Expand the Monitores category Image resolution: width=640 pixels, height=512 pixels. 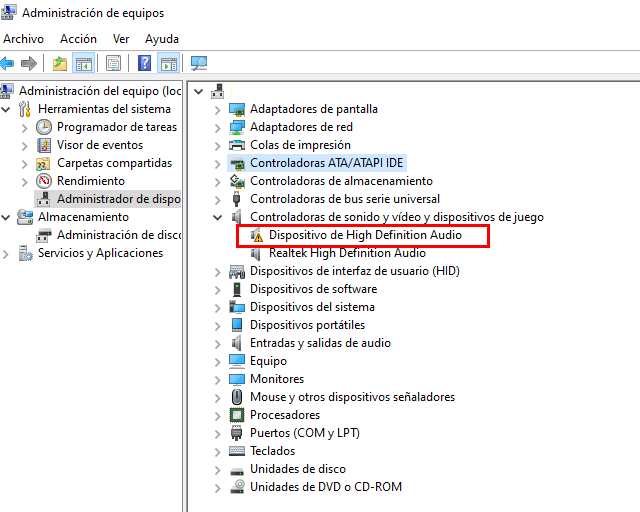click(x=218, y=380)
